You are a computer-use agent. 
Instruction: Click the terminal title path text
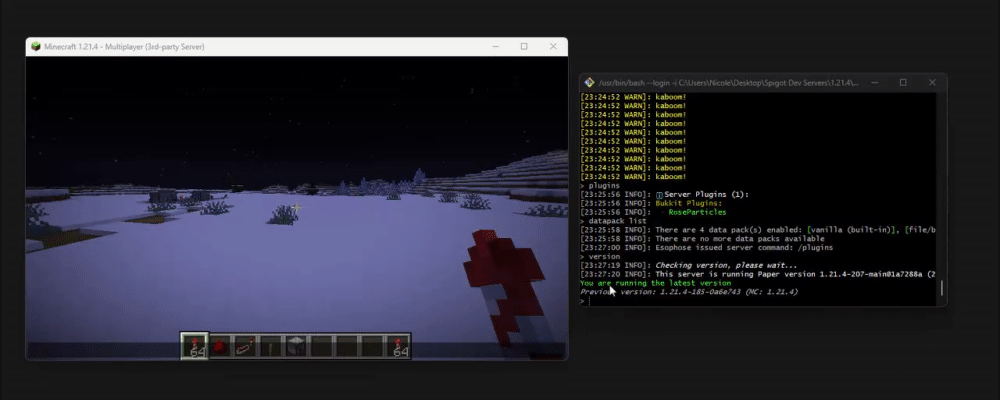click(x=728, y=82)
